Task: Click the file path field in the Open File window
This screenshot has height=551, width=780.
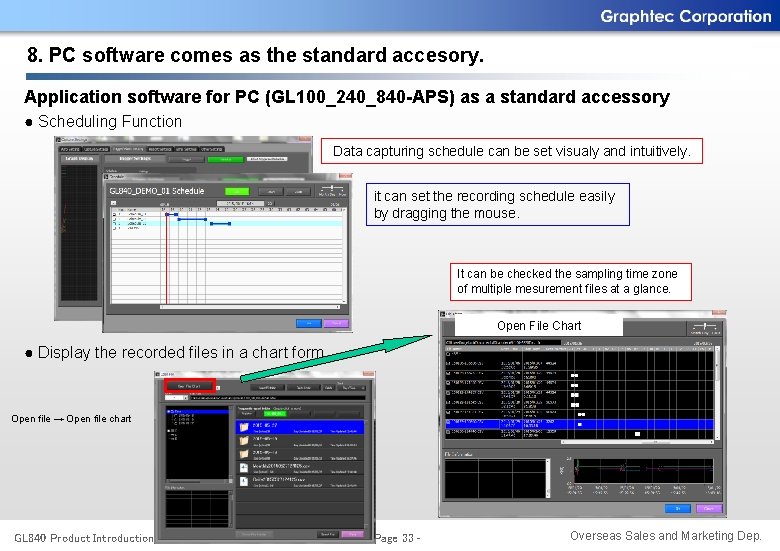Action: [x=278, y=398]
